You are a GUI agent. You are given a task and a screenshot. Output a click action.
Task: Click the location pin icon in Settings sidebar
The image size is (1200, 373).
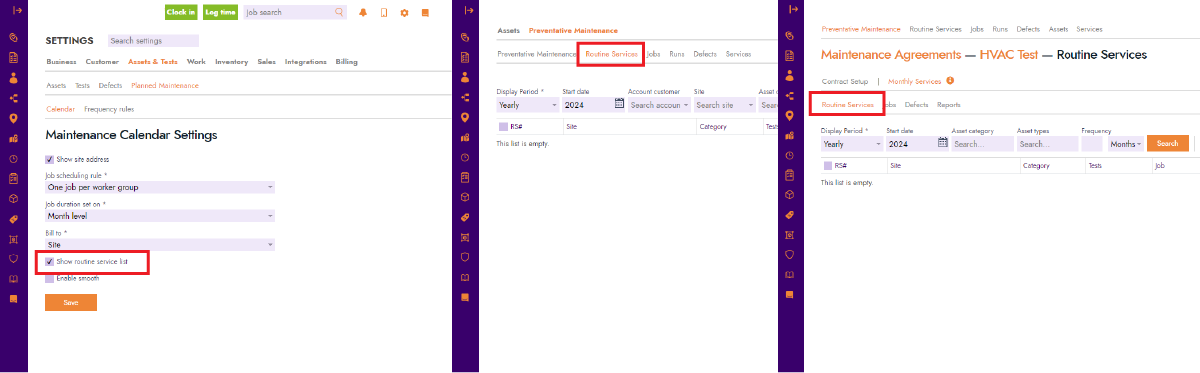click(14, 117)
